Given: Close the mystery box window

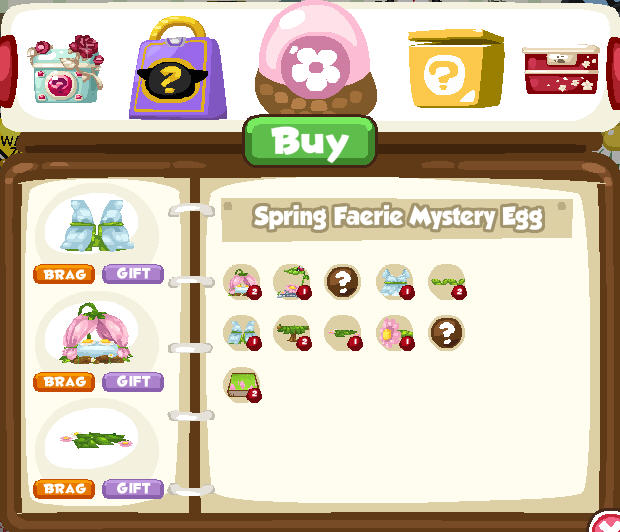Looking at the screenshot, I should tap(606, 523).
